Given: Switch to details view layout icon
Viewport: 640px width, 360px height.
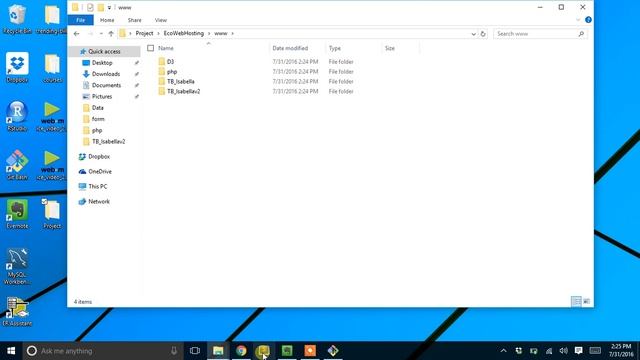Looking at the screenshot, I should point(576,301).
